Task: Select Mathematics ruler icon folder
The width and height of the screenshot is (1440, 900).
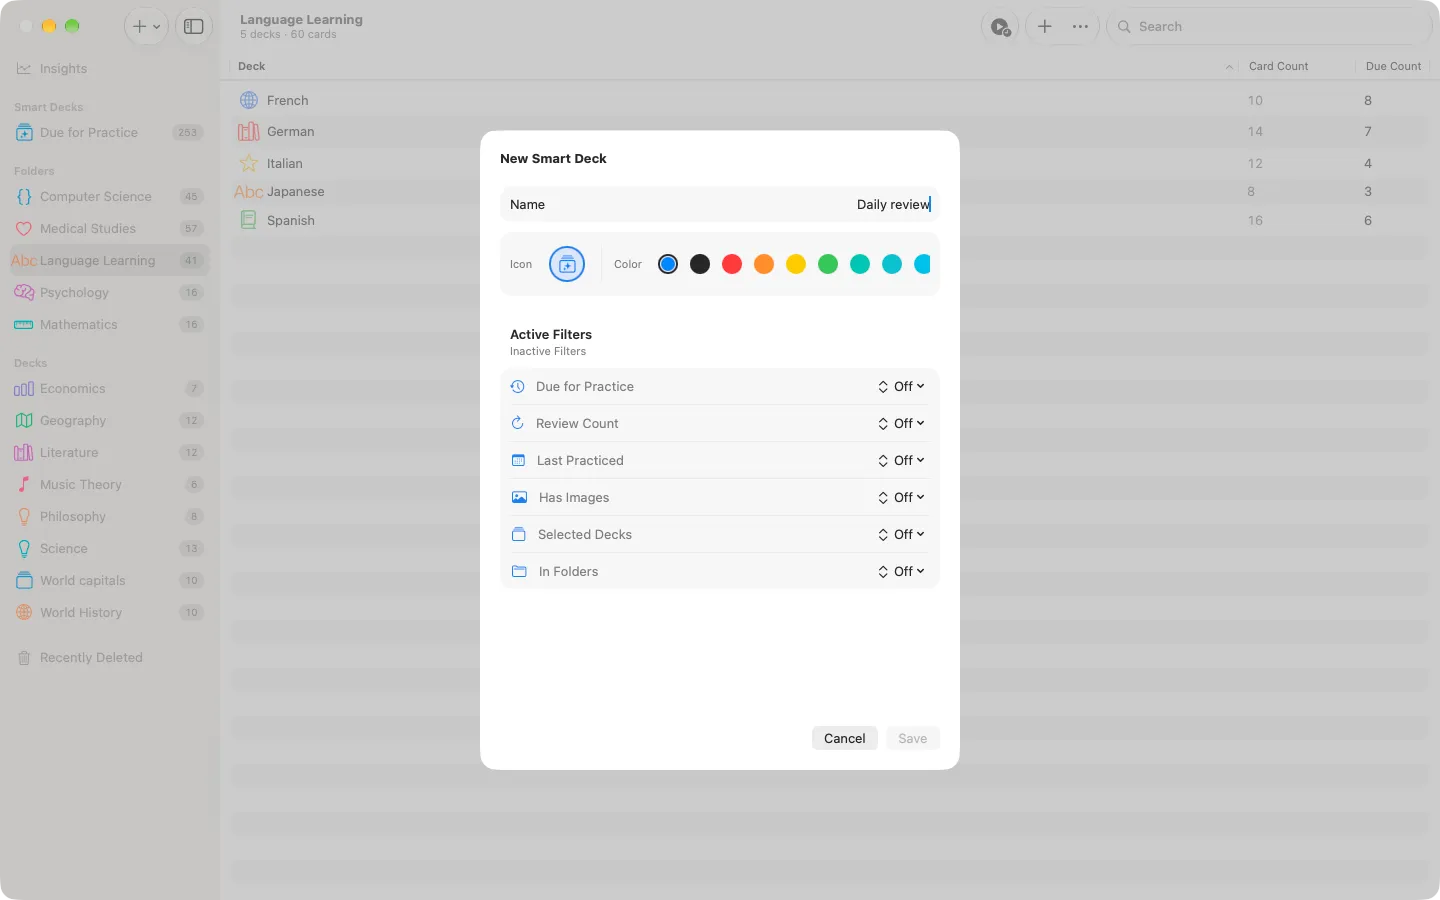Action: pos(24,325)
